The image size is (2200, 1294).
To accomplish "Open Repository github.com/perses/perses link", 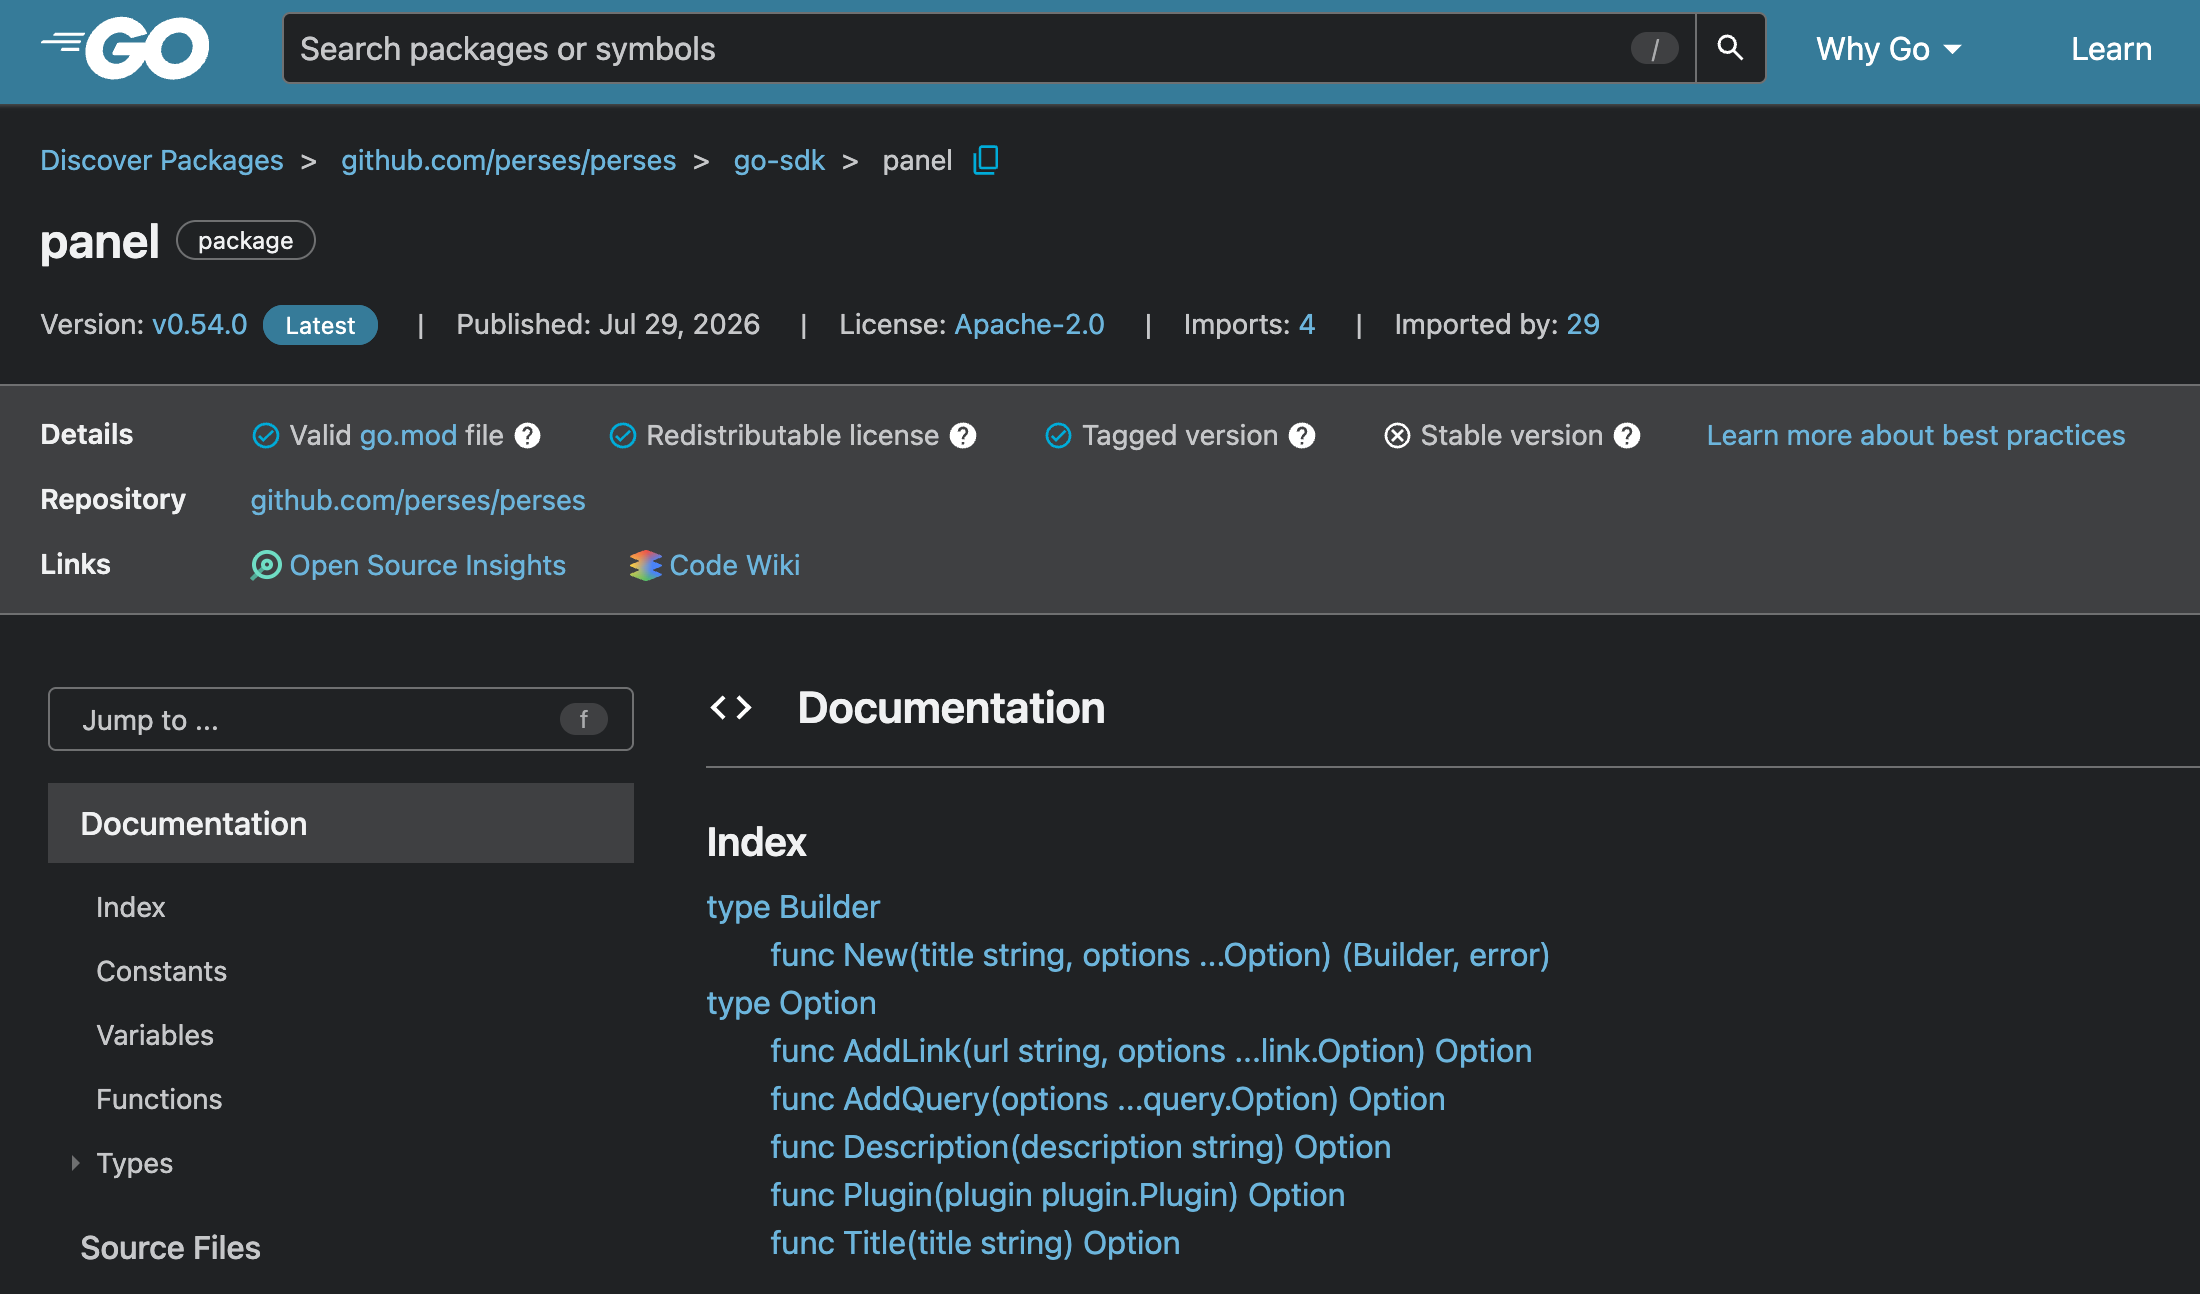I will click(418, 500).
